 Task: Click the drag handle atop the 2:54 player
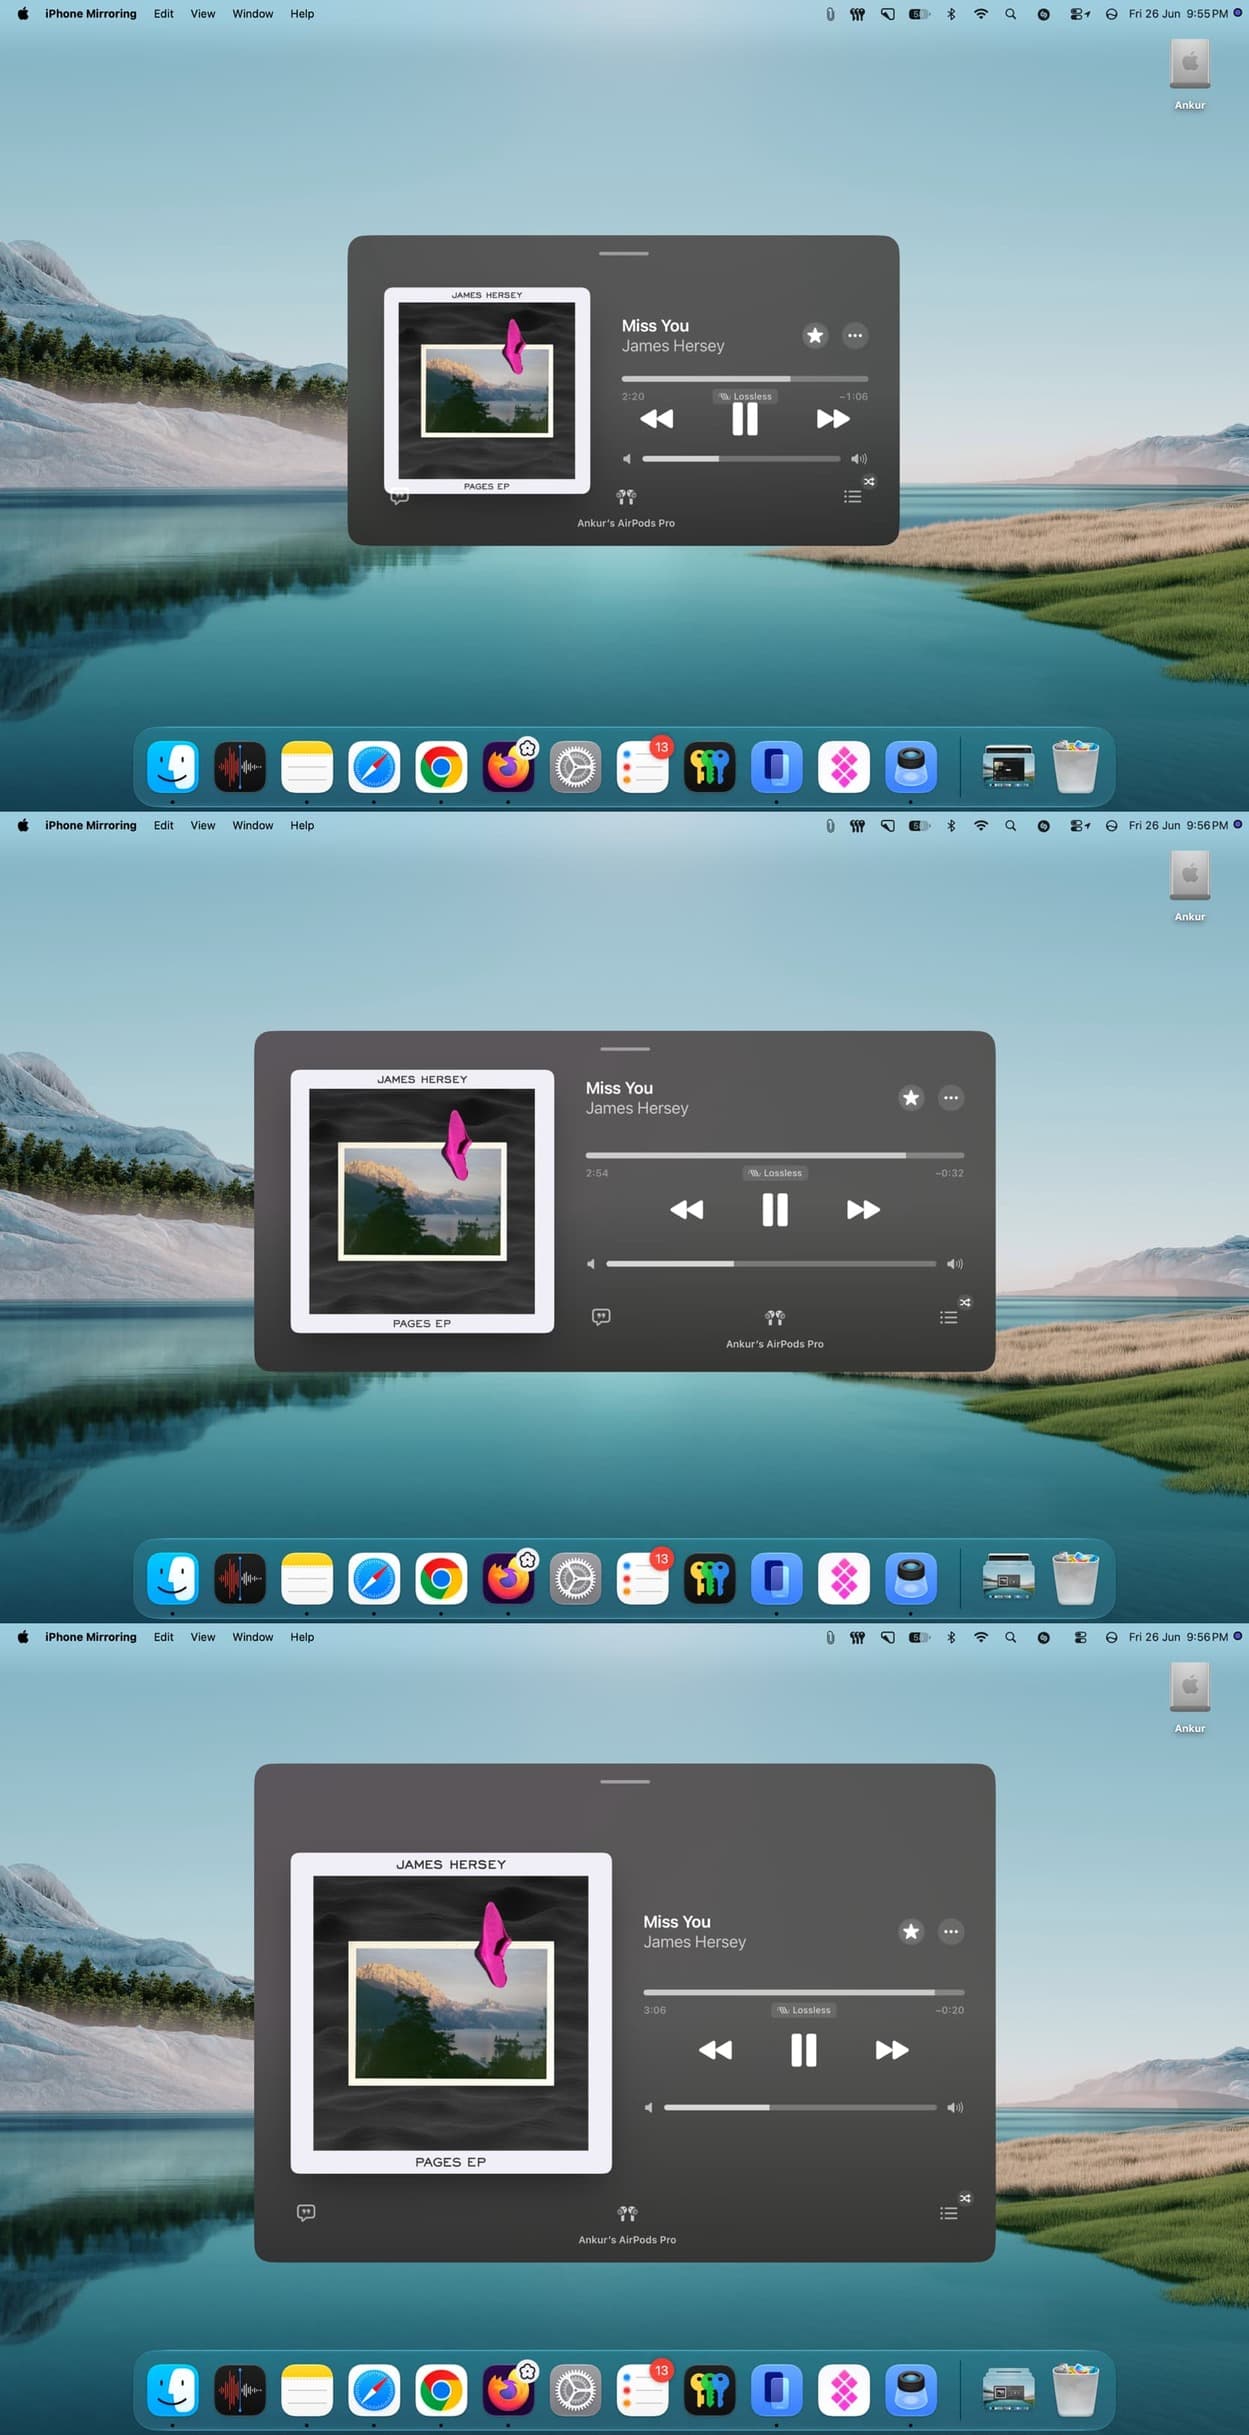625,1049
